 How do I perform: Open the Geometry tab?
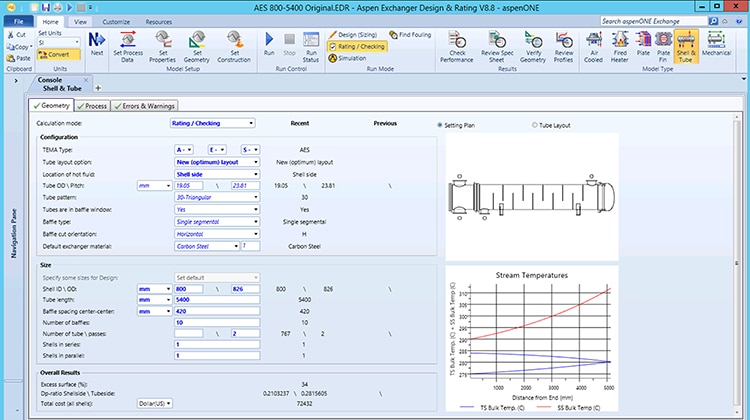(x=51, y=105)
